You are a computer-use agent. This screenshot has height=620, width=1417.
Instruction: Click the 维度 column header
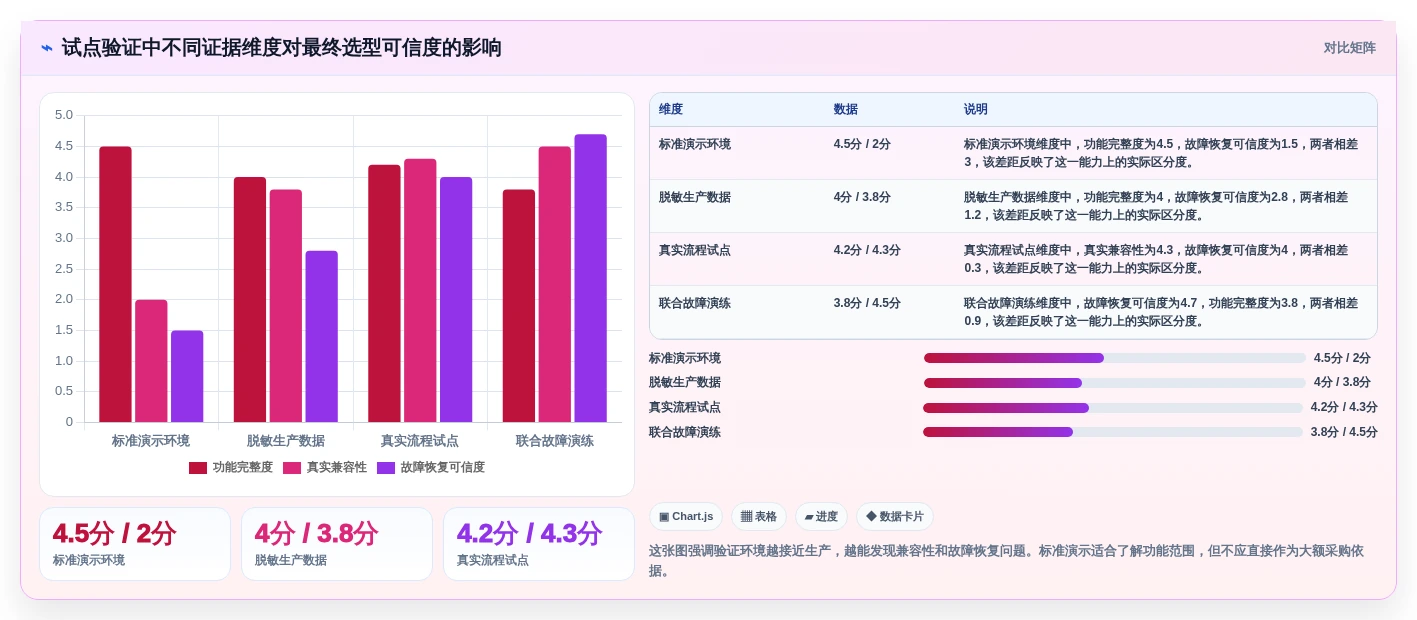pyautogui.click(x=671, y=110)
